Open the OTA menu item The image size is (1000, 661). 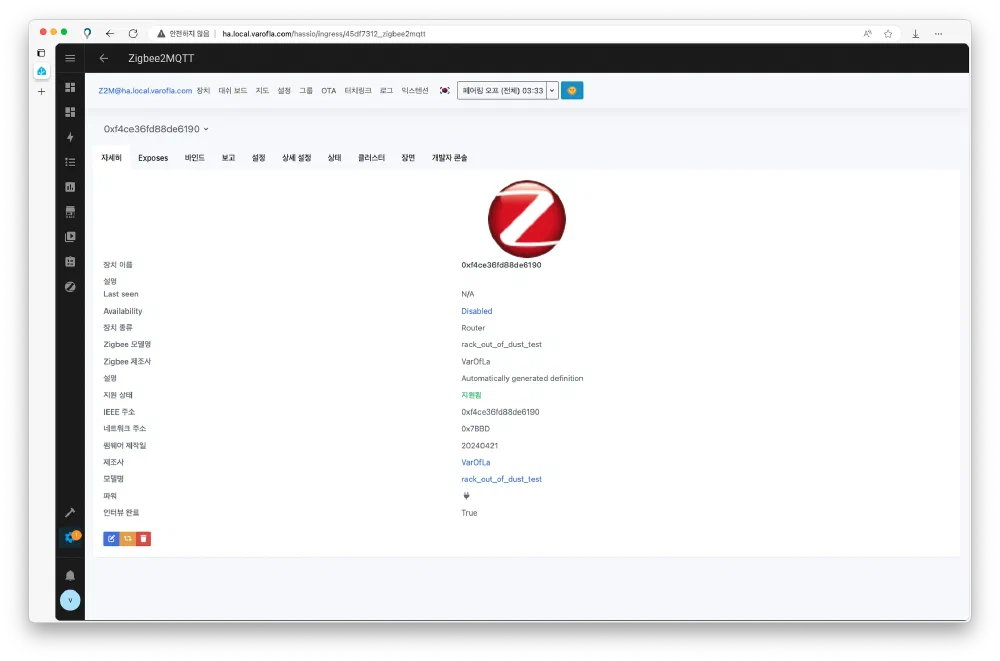click(x=329, y=91)
